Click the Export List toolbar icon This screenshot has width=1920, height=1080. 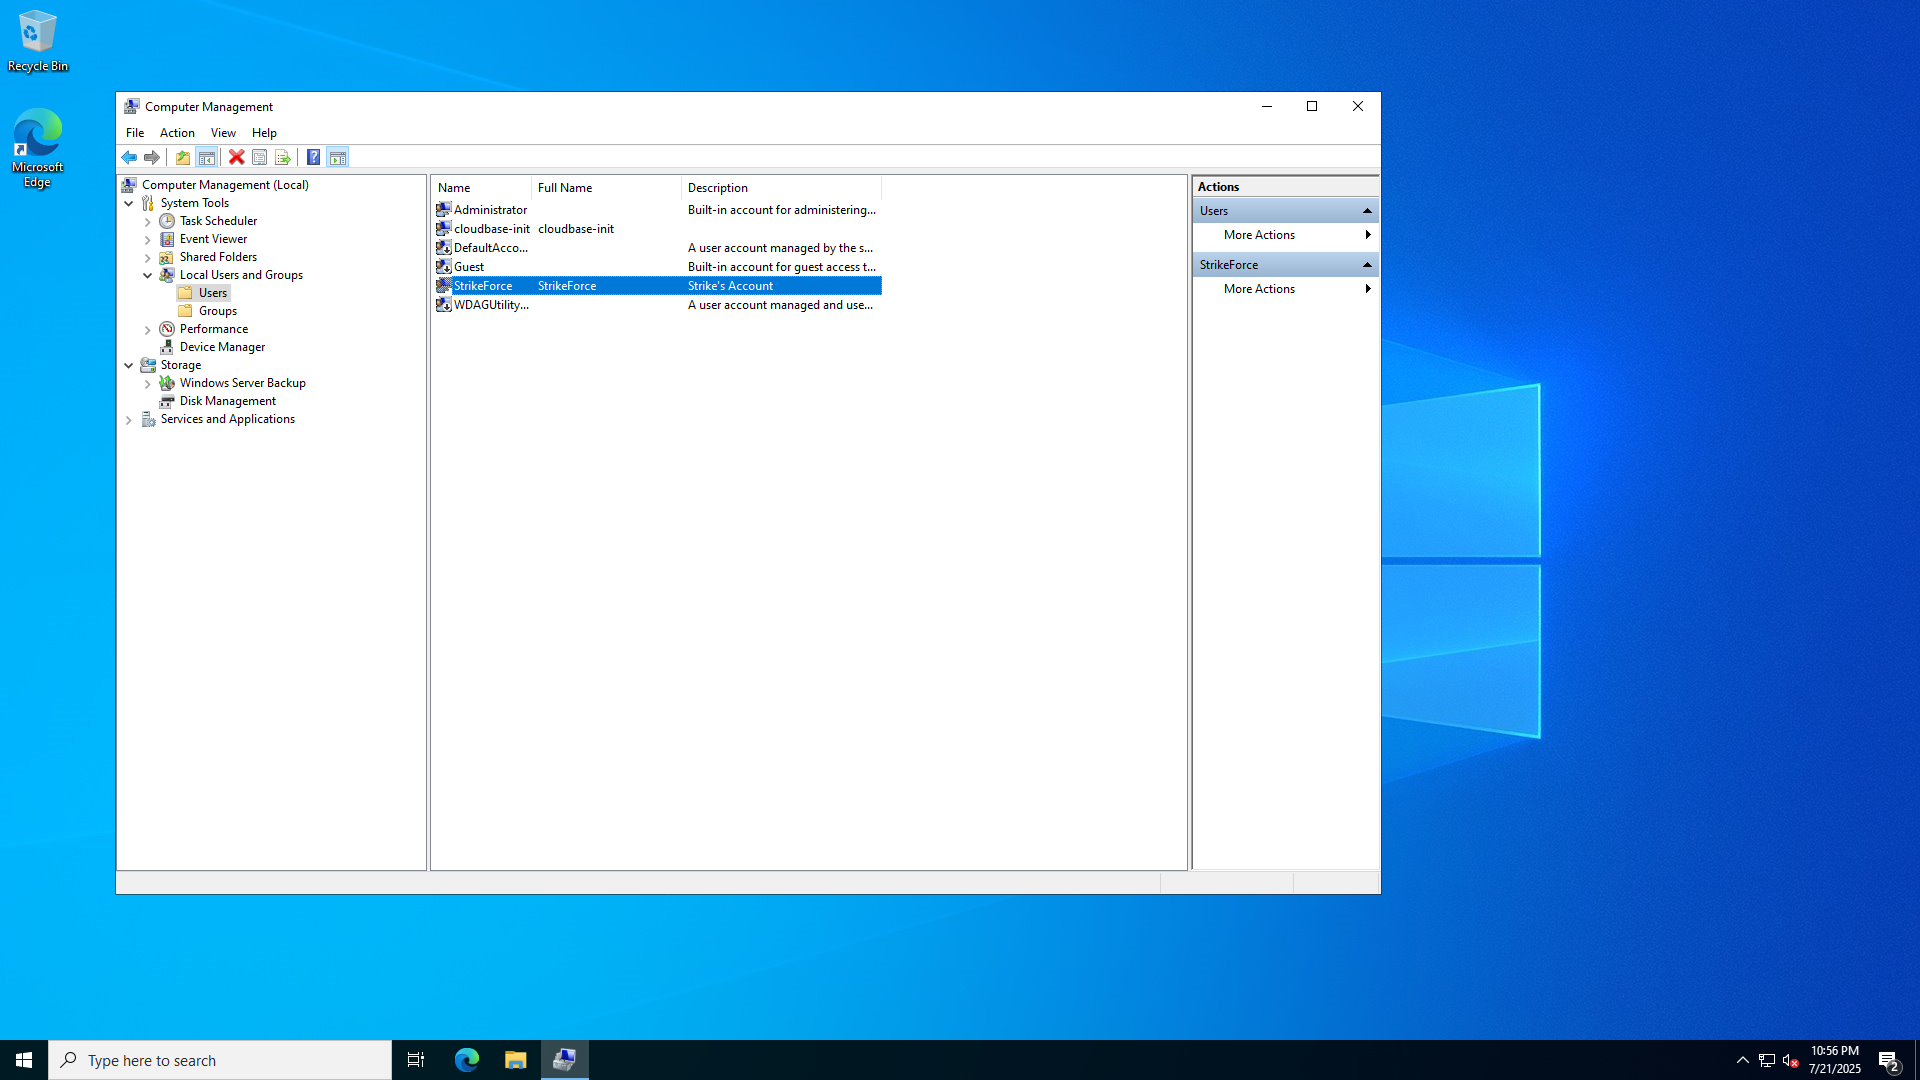coord(283,157)
